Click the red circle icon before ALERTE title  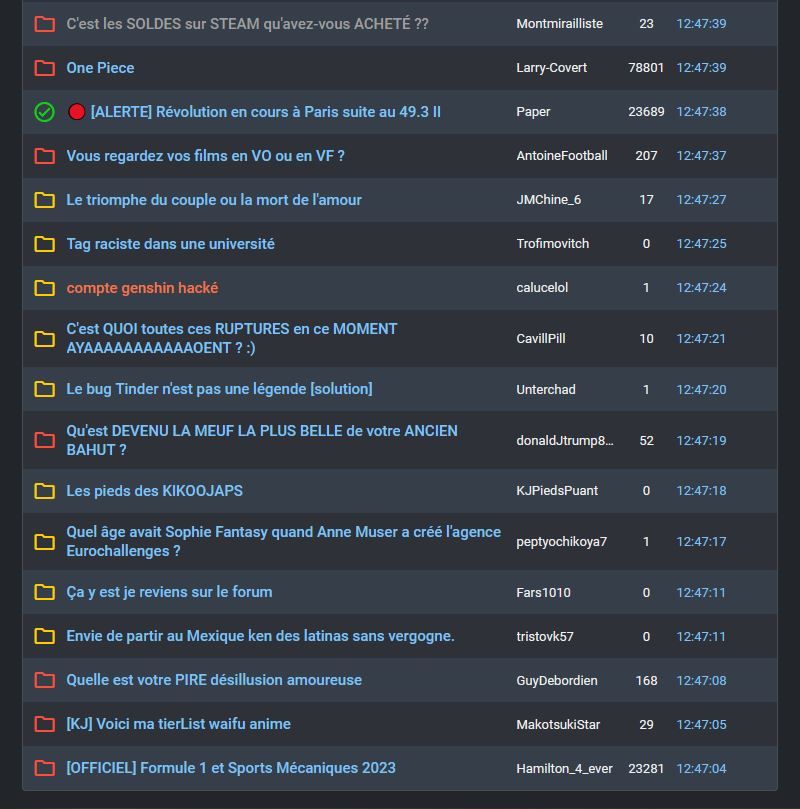pos(76,112)
